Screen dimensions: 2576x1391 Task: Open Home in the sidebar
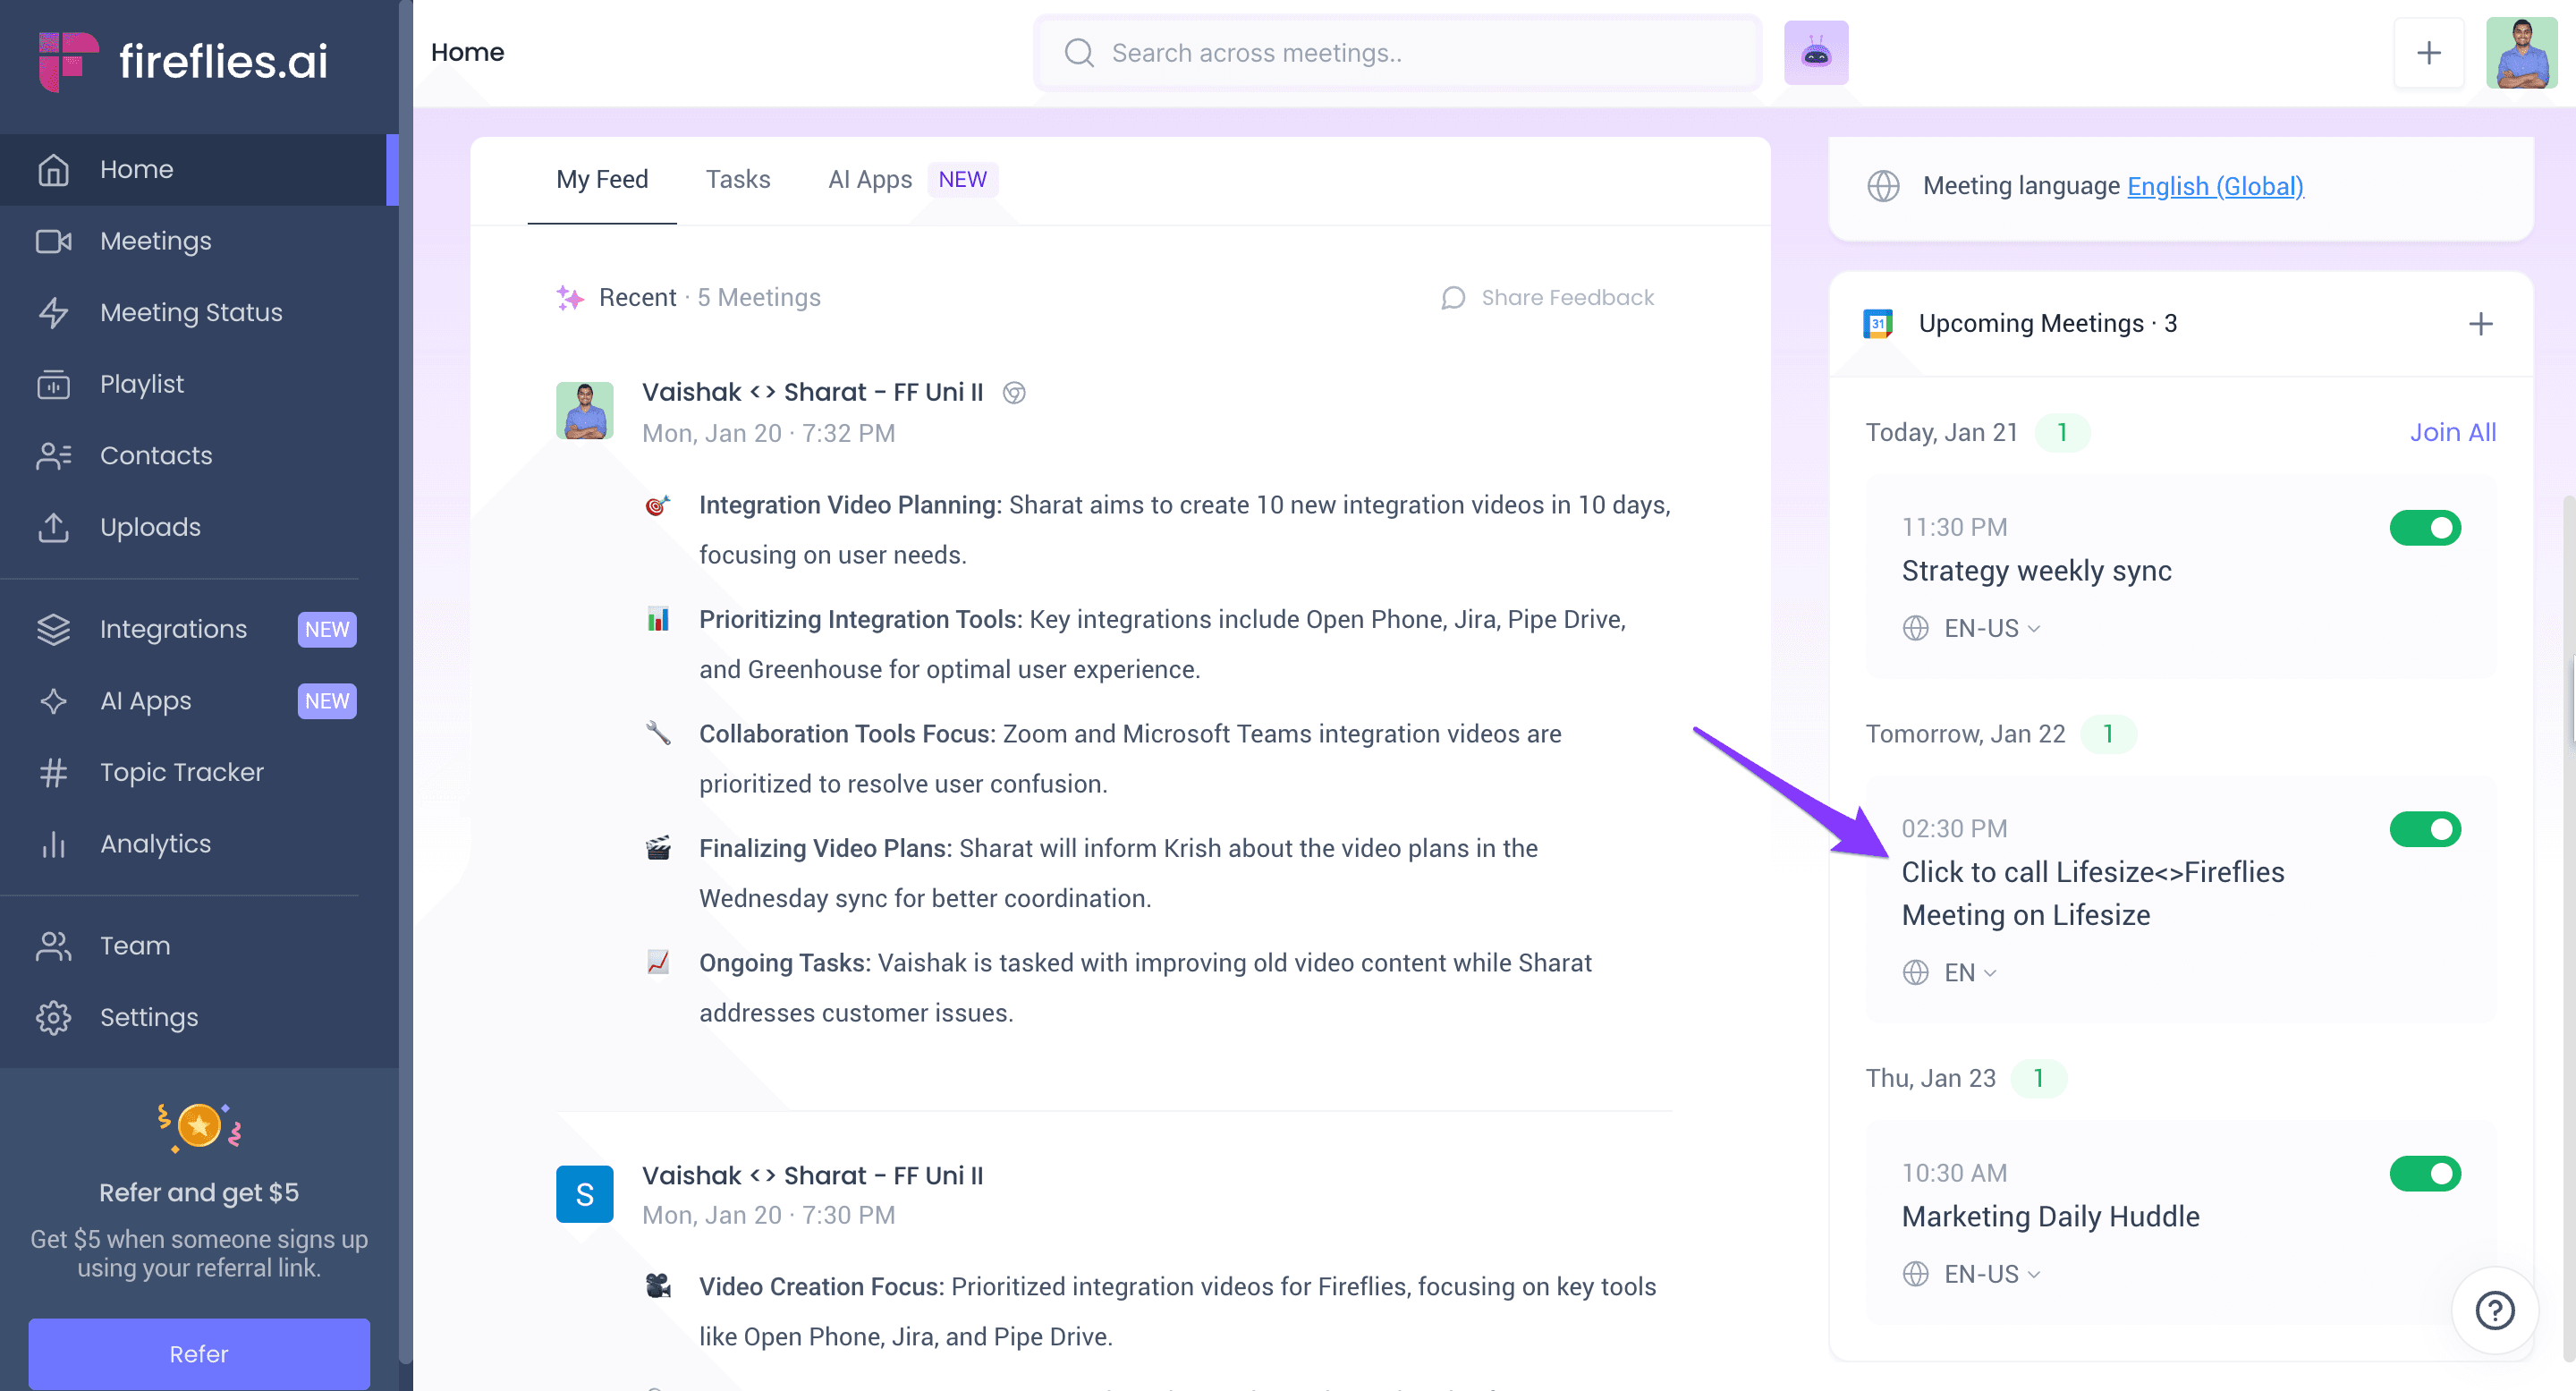click(199, 169)
